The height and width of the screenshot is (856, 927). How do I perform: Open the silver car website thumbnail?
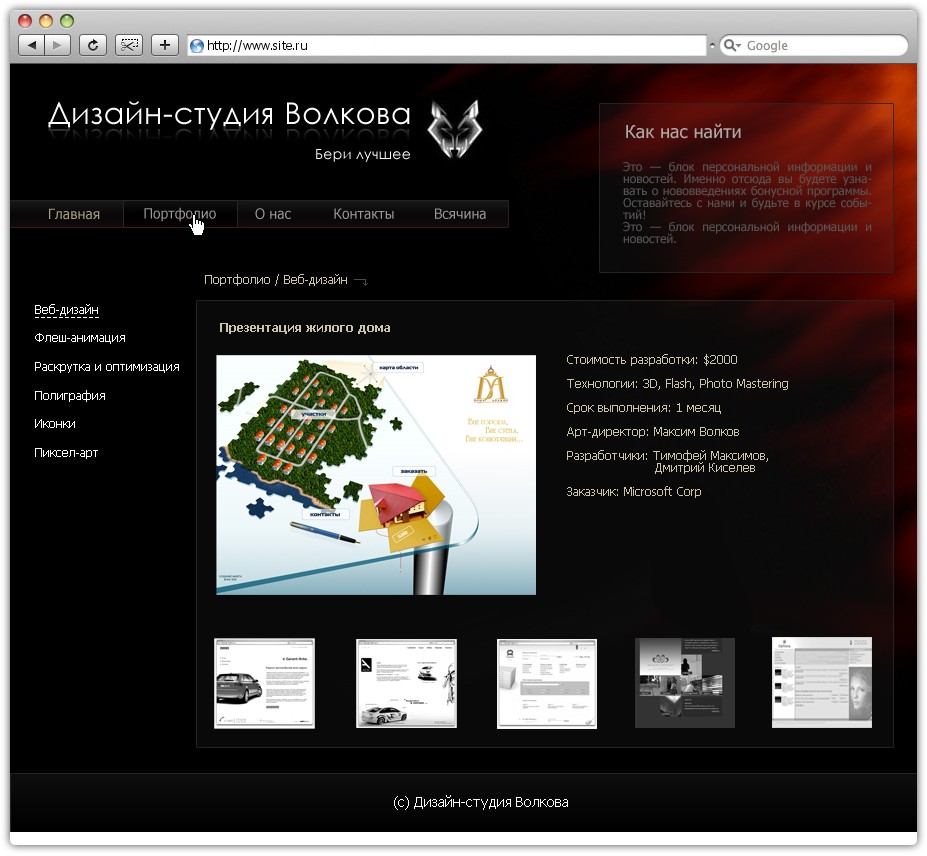pyautogui.click(x=264, y=683)
